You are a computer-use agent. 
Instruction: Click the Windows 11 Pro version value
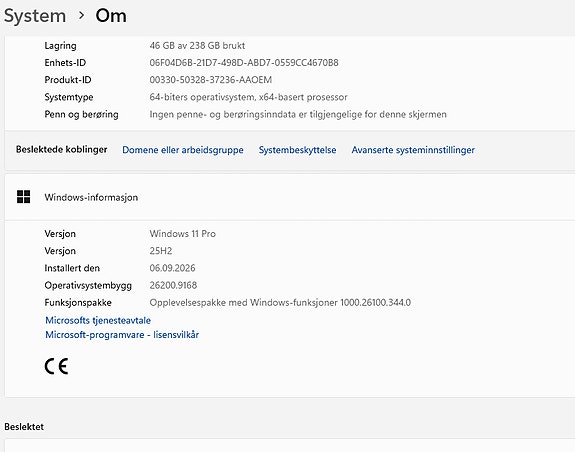point(183,234)
